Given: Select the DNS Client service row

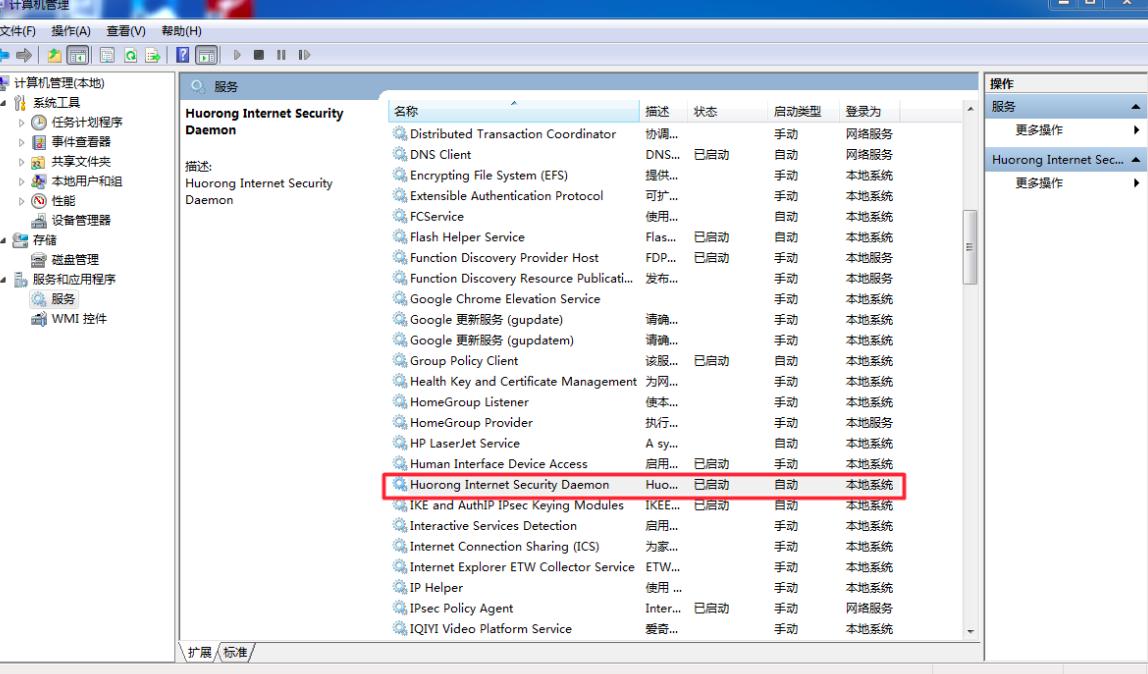Looking at the screenshot, I should (440, 155).
